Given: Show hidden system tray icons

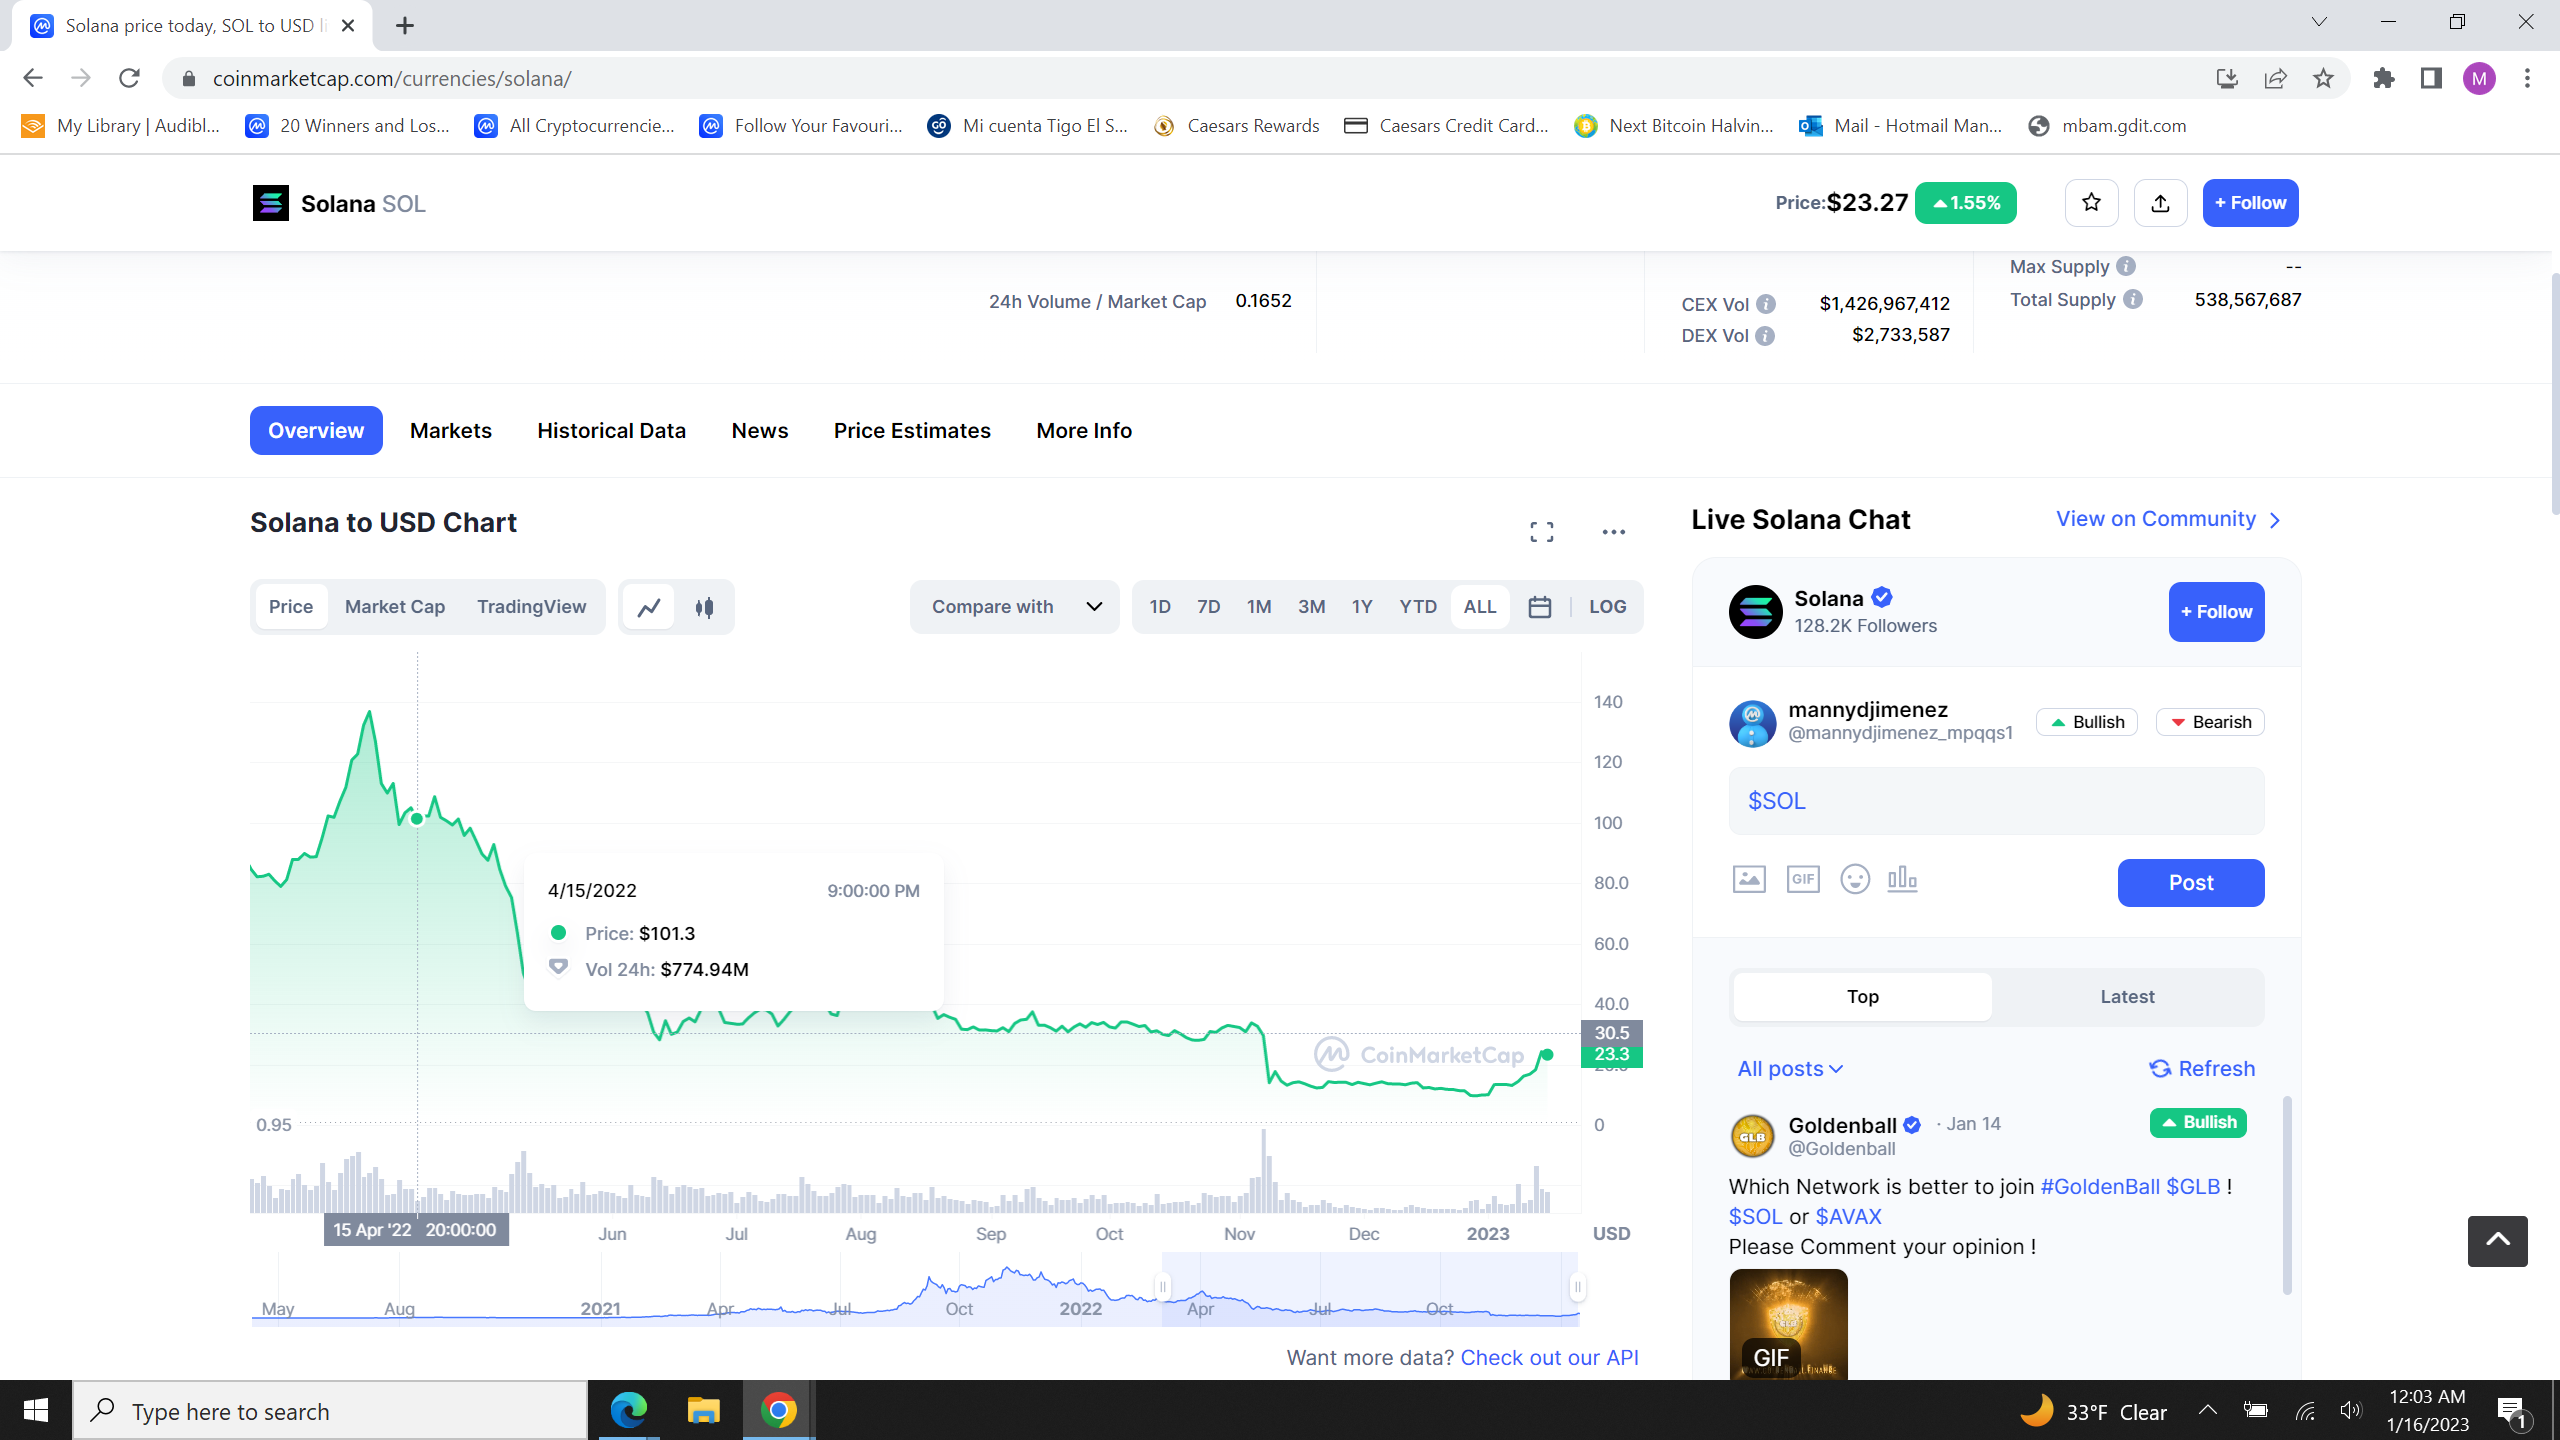Looking at the screenshot, I should (2208, 1411).
